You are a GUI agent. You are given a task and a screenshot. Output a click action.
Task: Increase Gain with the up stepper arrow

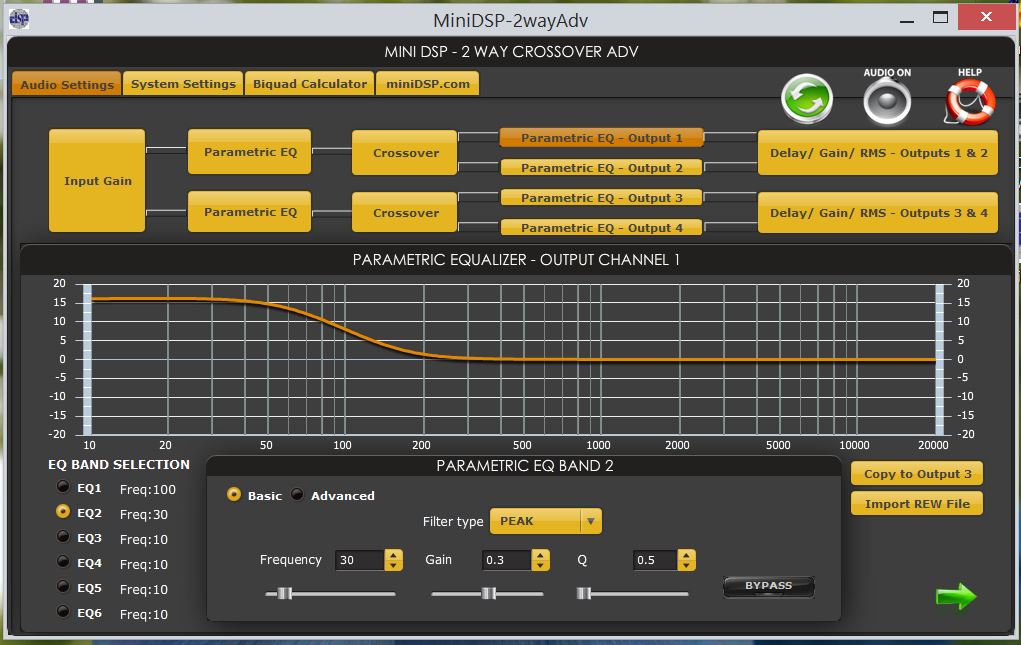coord(540,555)
